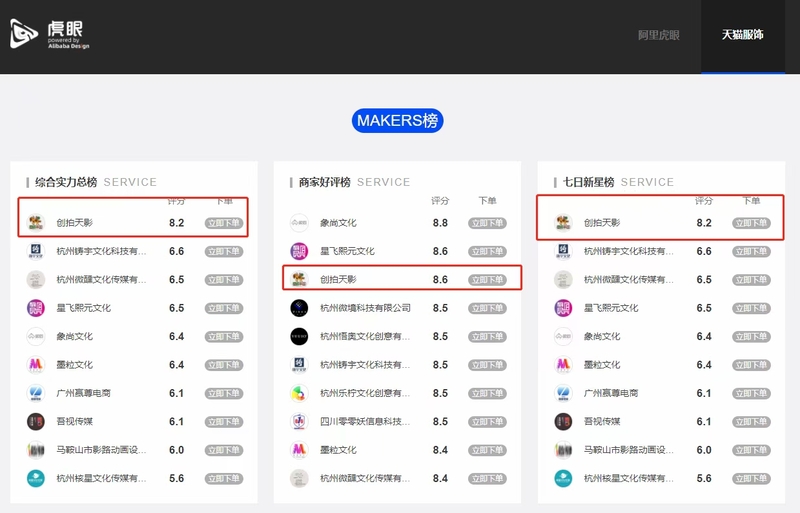Open 象尚文化 name in 商家好评榜
Screen dimensions: 800x513
tap(338, 223)
